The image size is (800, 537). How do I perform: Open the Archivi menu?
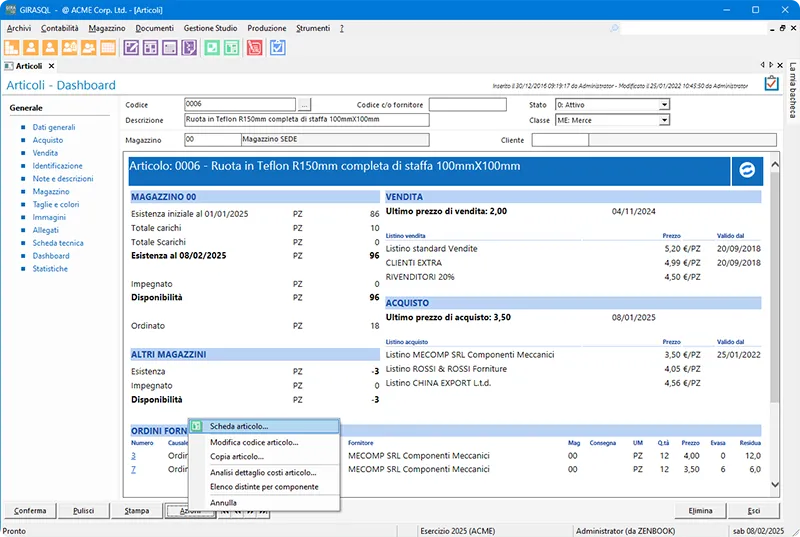coord(19,28)
